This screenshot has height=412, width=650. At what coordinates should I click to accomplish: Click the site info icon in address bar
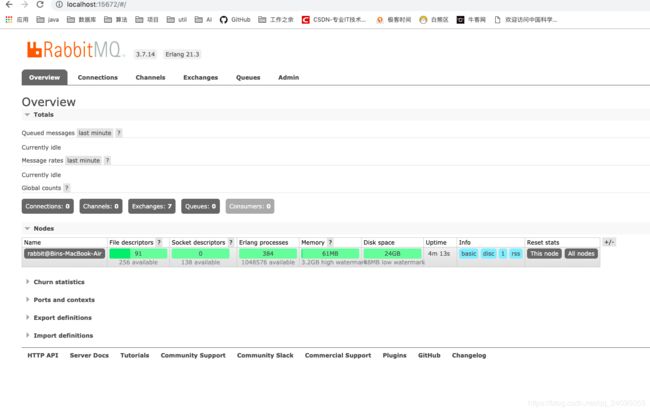(59, 5)
